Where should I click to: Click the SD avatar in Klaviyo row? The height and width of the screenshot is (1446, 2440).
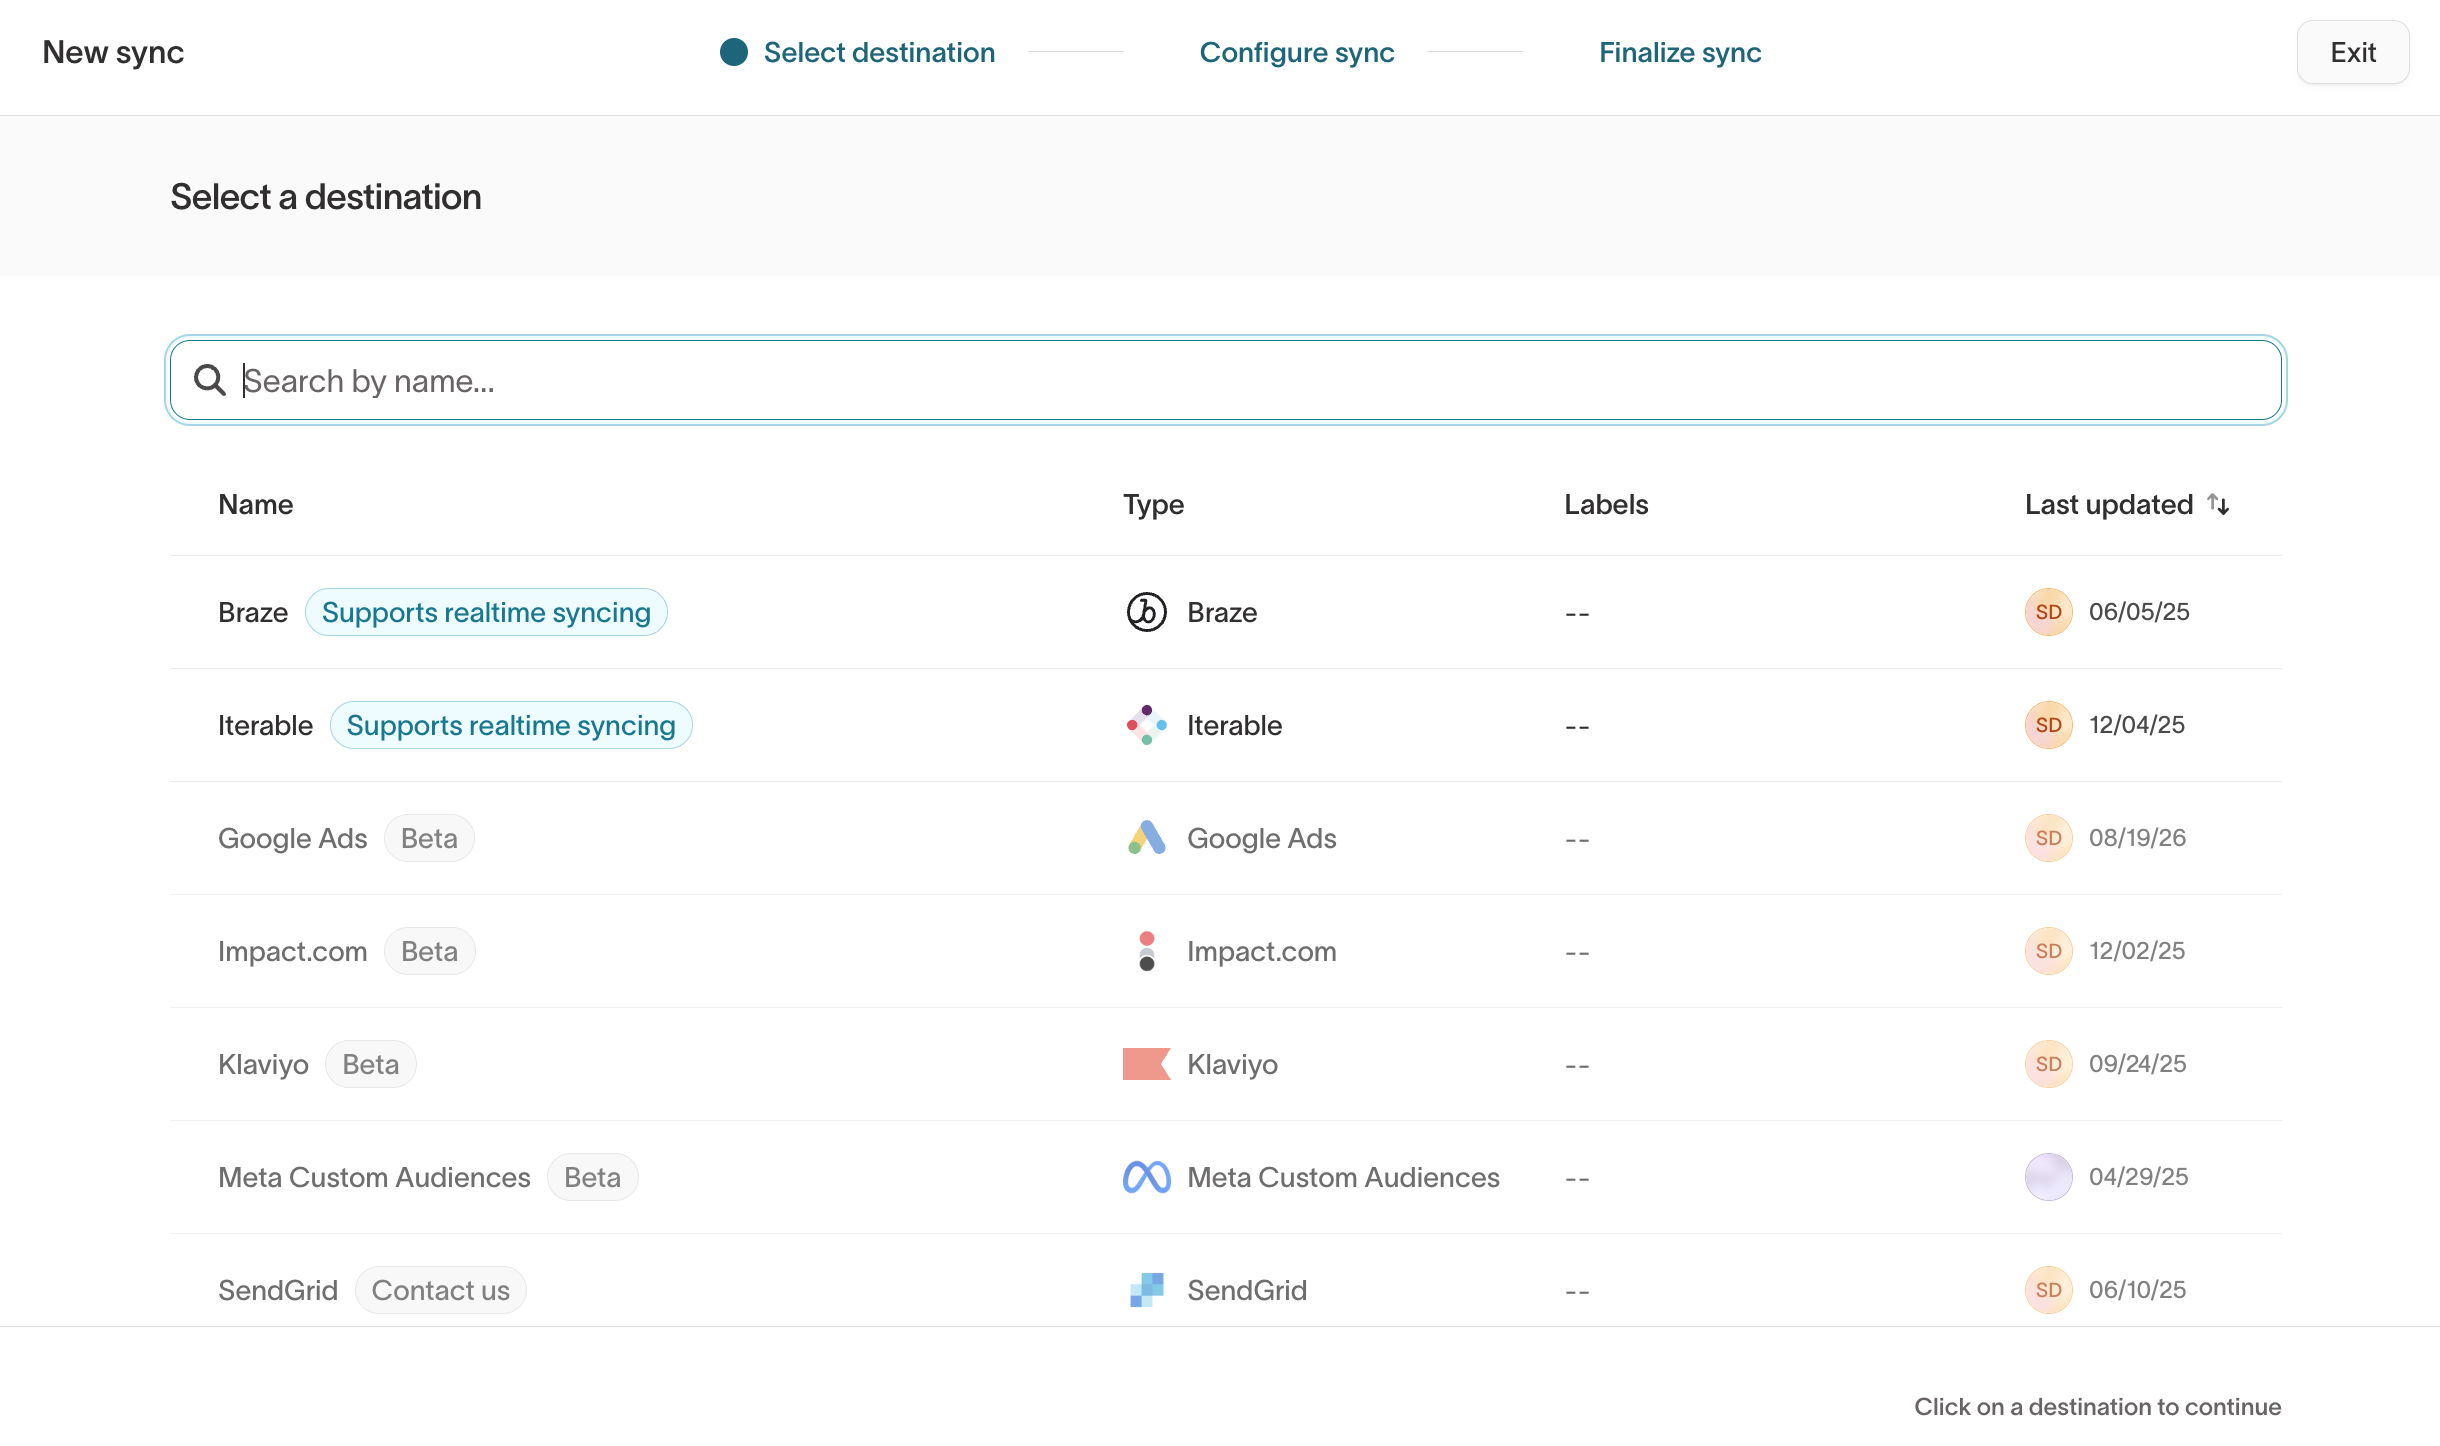2048,1064
